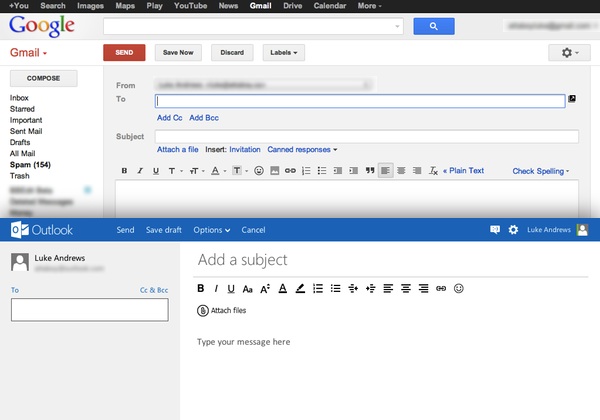Screen dimensions: 600x420
Task: Expand Canned responses dropdown
Action: coord(302,150)
